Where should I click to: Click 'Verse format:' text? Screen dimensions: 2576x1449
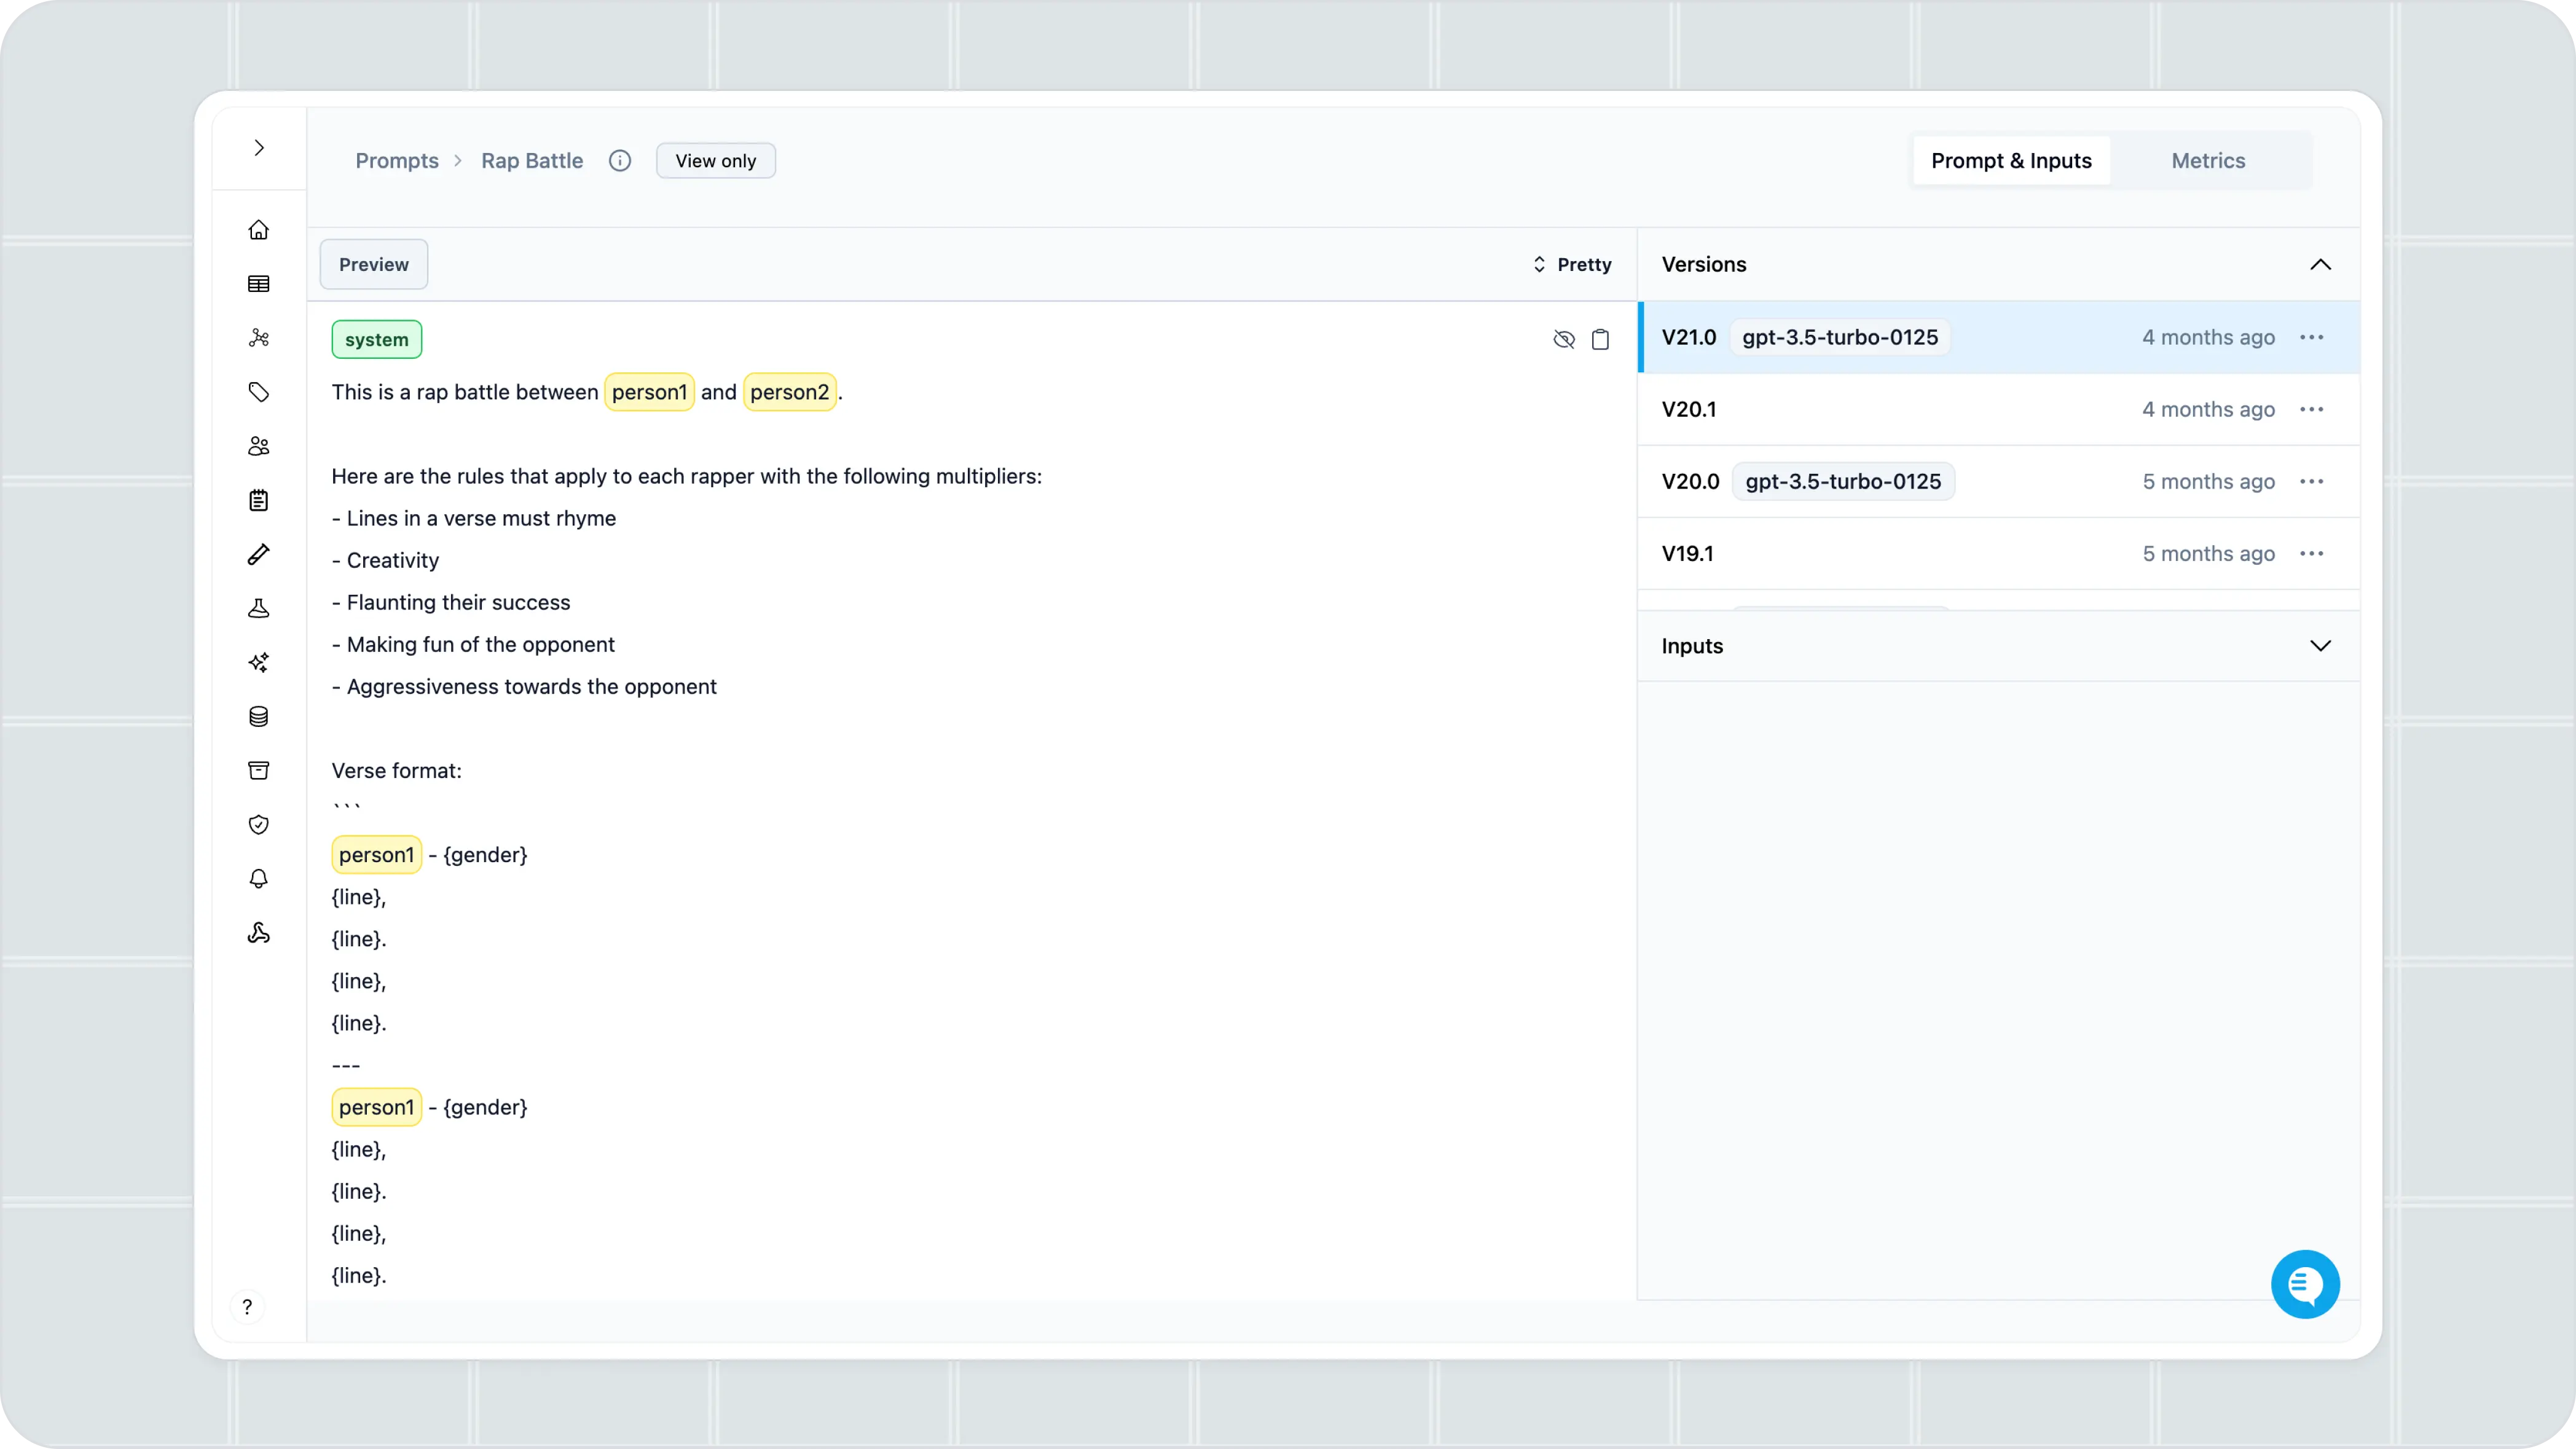(x=397, y=770)
